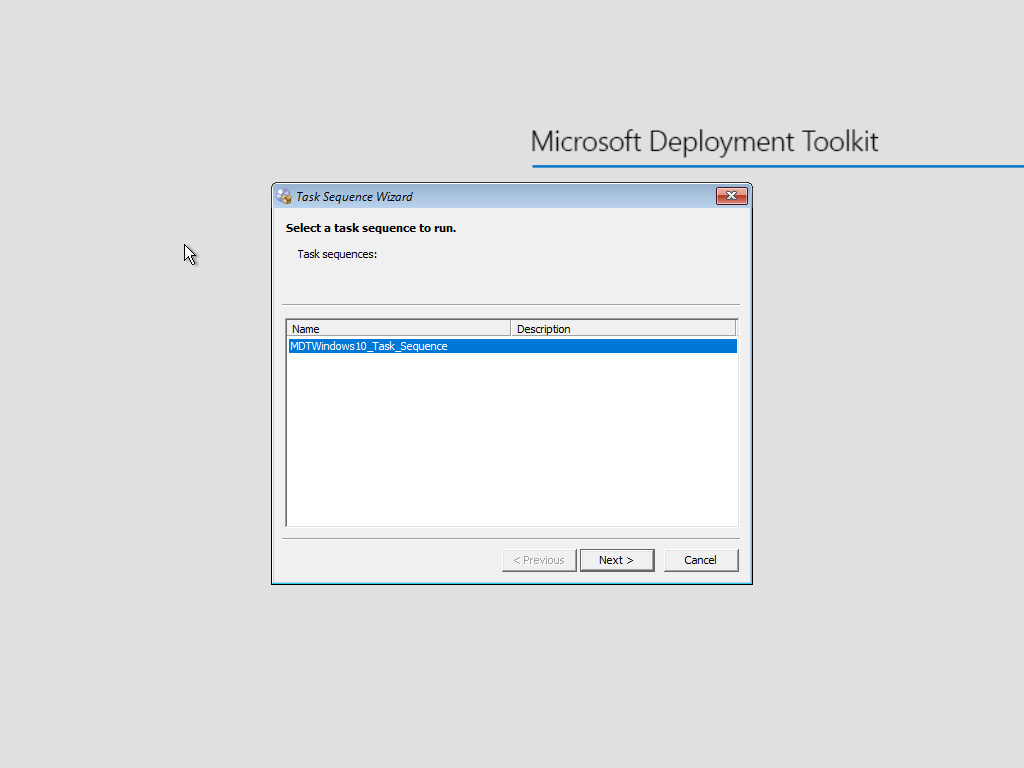Click the Task Sequence Wizard title bar icon
This screenshot has height=768, width=1024.
284,196
